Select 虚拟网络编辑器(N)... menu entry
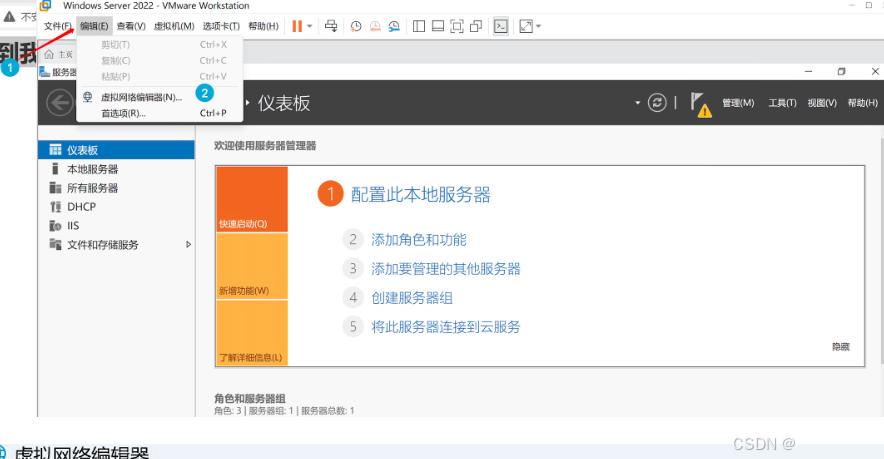The width and height of the screenshot is (884, 459). 160,97
